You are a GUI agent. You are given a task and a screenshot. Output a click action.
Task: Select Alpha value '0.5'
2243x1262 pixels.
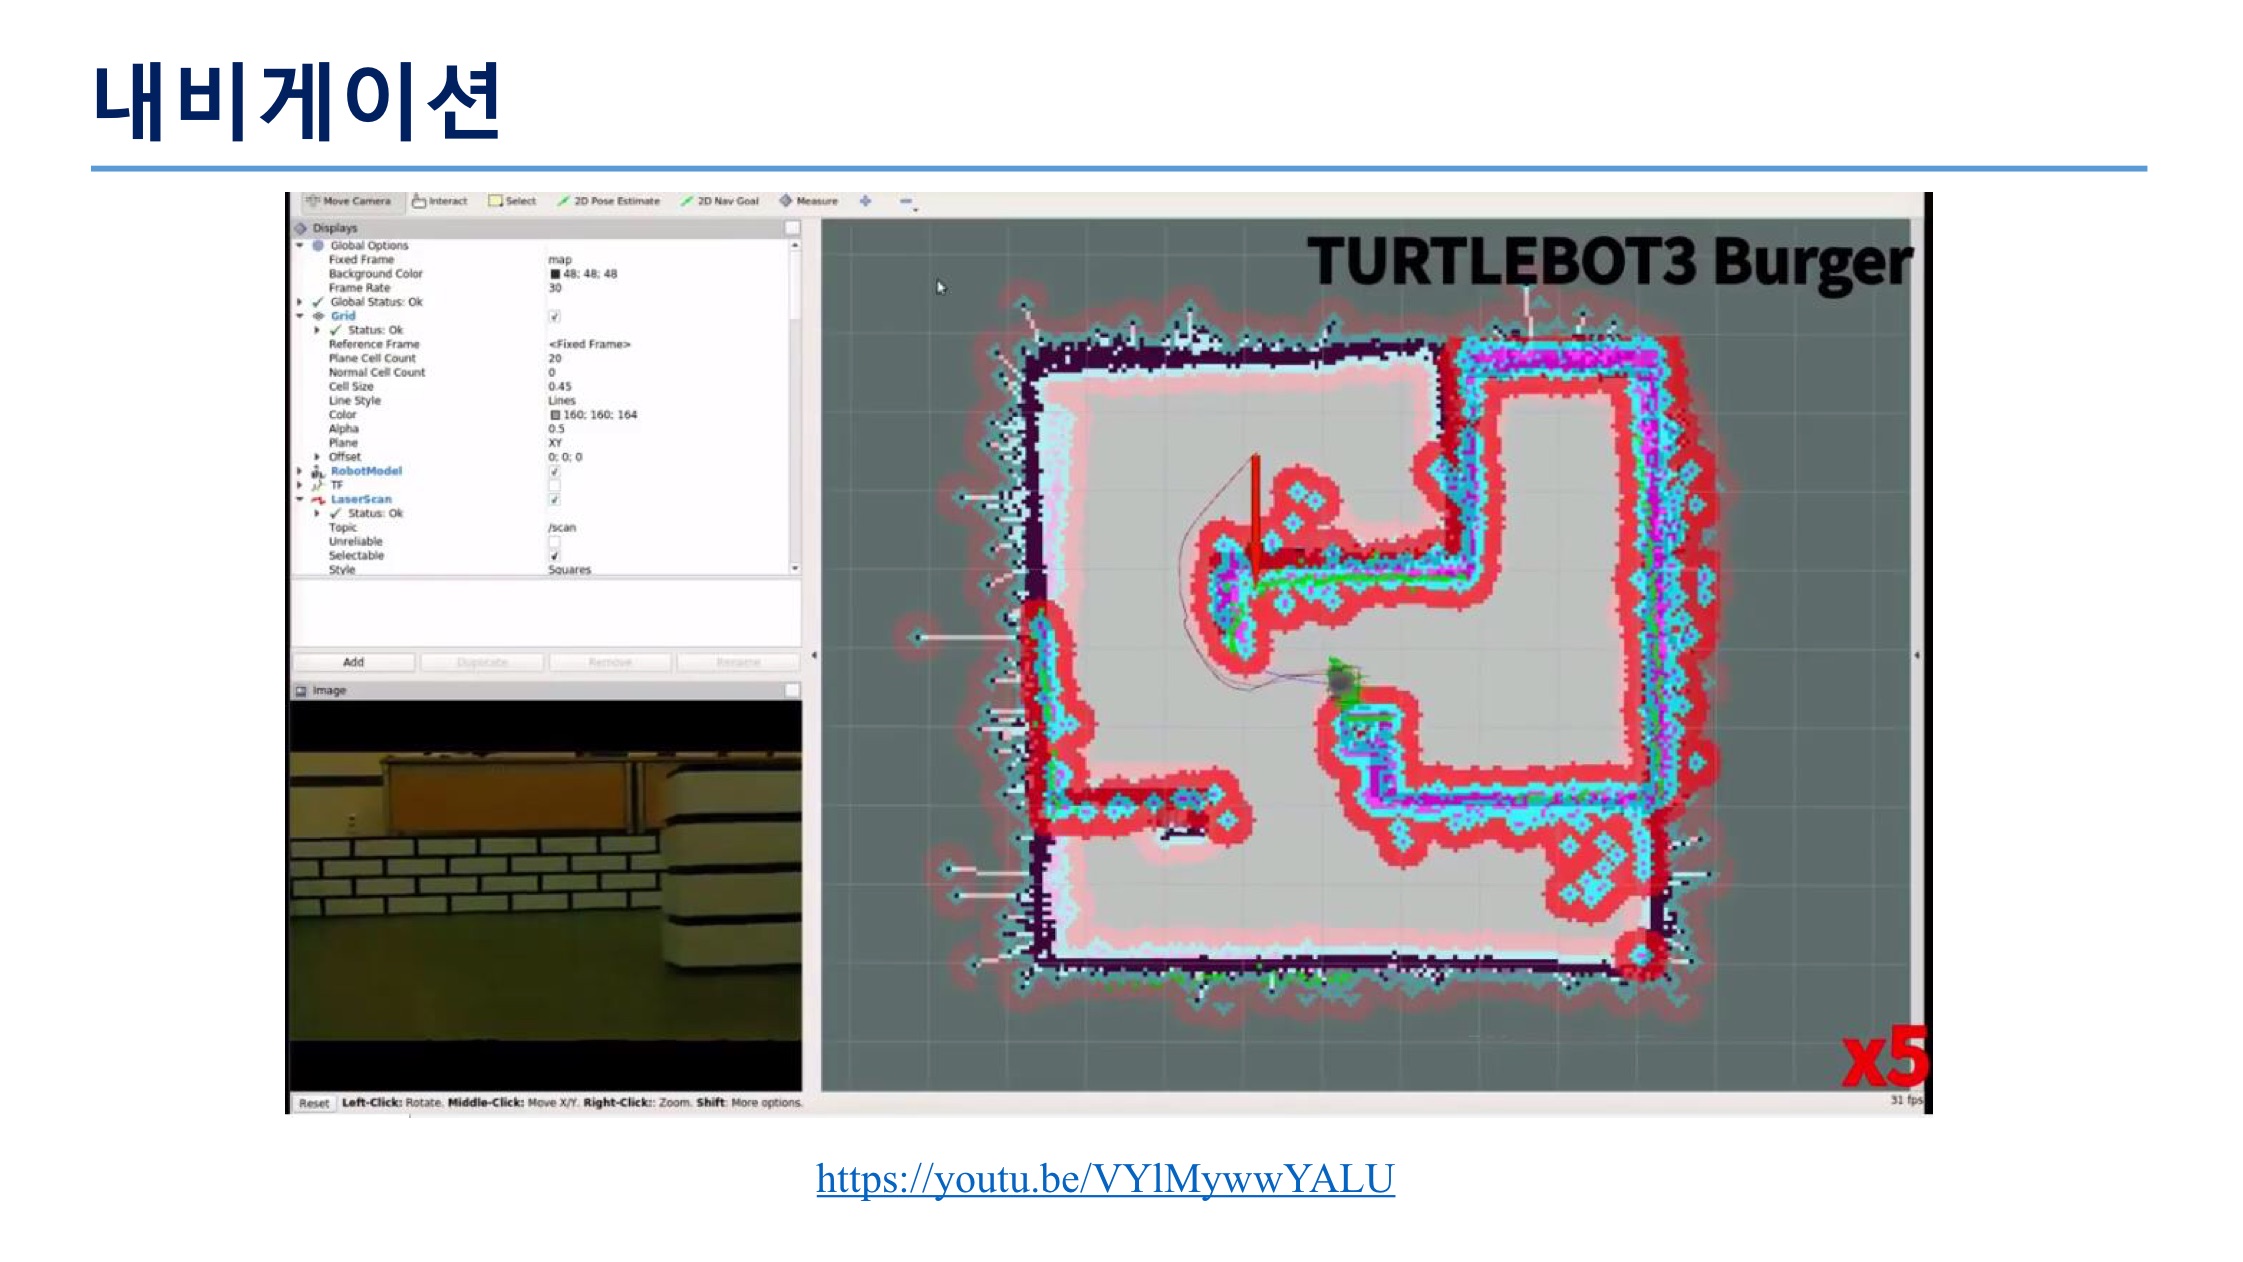click(556, 429)
